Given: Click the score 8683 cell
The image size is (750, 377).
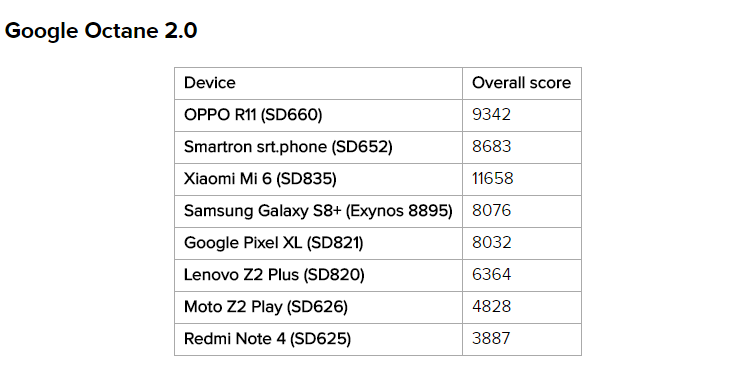Looking at the screenshot, I should coord(522,147).
